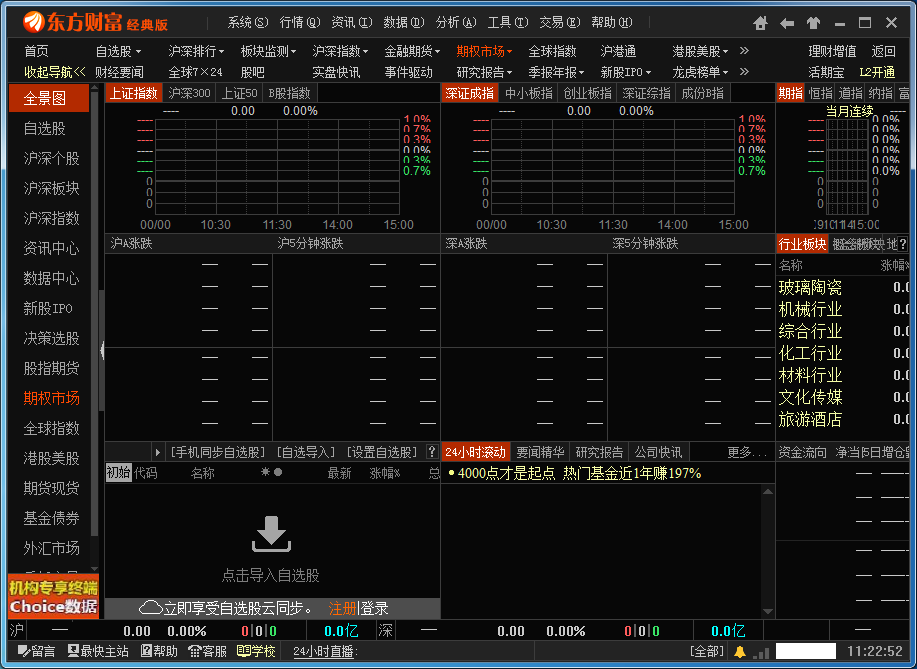This screenshot has height=669, width=917.
Task: Switch to the 创业板指 tab
Action: pos(587,93)
